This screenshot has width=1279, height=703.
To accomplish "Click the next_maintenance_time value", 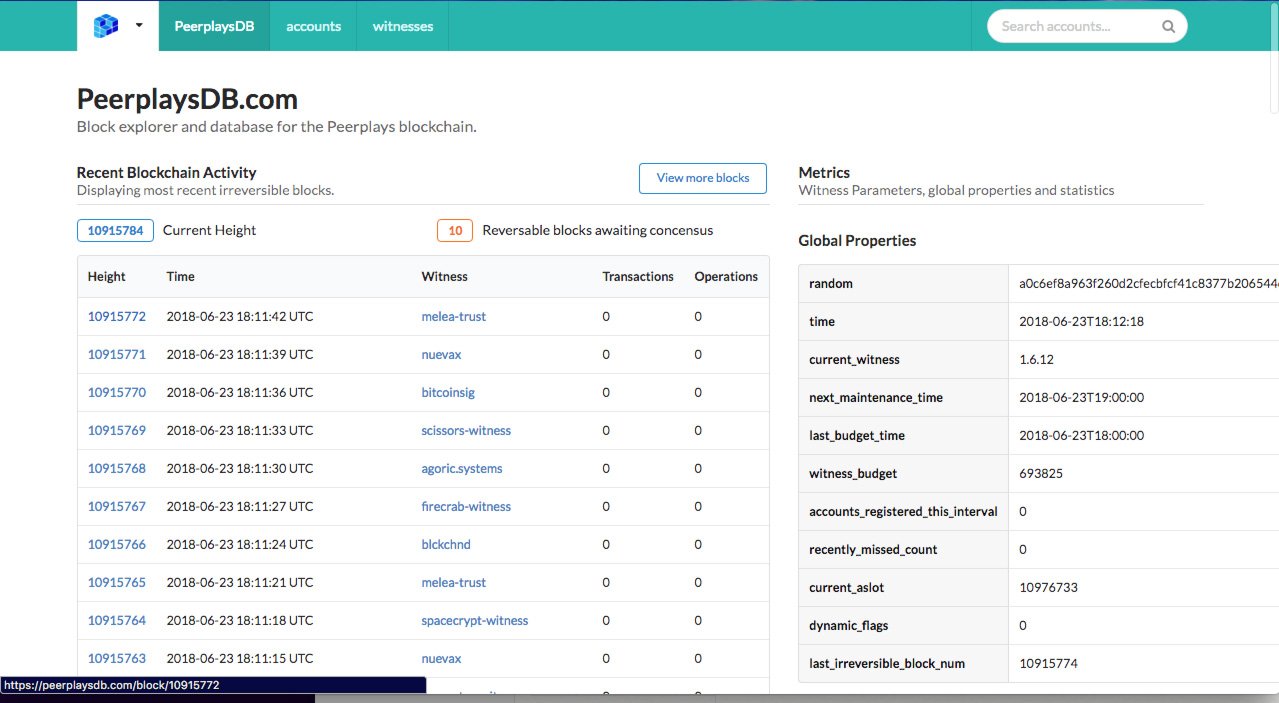I will (x=1081, y=398).
